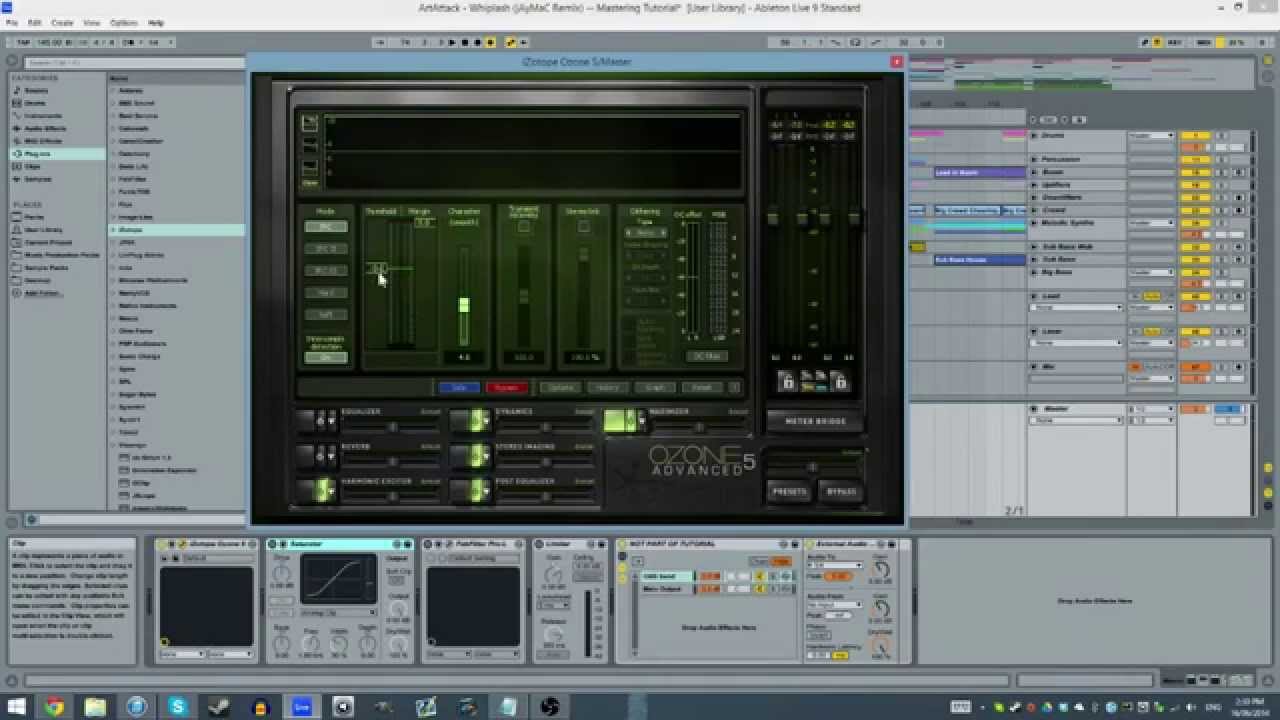Viewport: 1280px width, 720px height.
Task: Open Google Chrome from the taskbar
Action: pyautogui.click(x=54, y=707)
